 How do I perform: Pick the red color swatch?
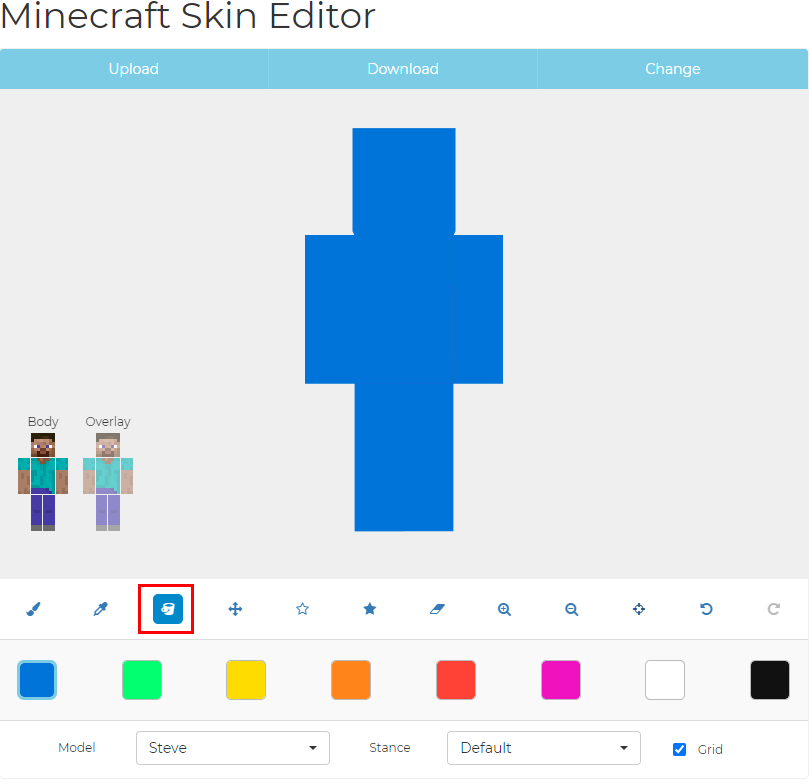[456, 680]
